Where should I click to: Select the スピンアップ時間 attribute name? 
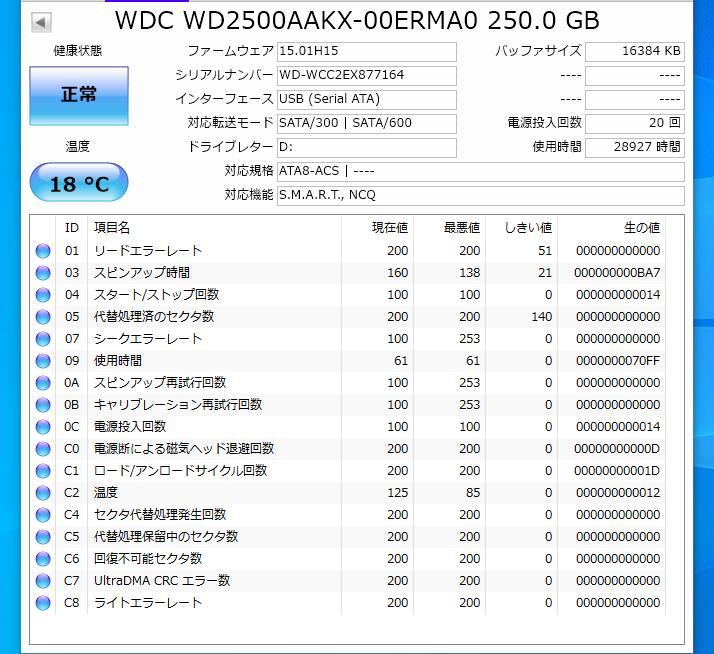click(142, 273)
